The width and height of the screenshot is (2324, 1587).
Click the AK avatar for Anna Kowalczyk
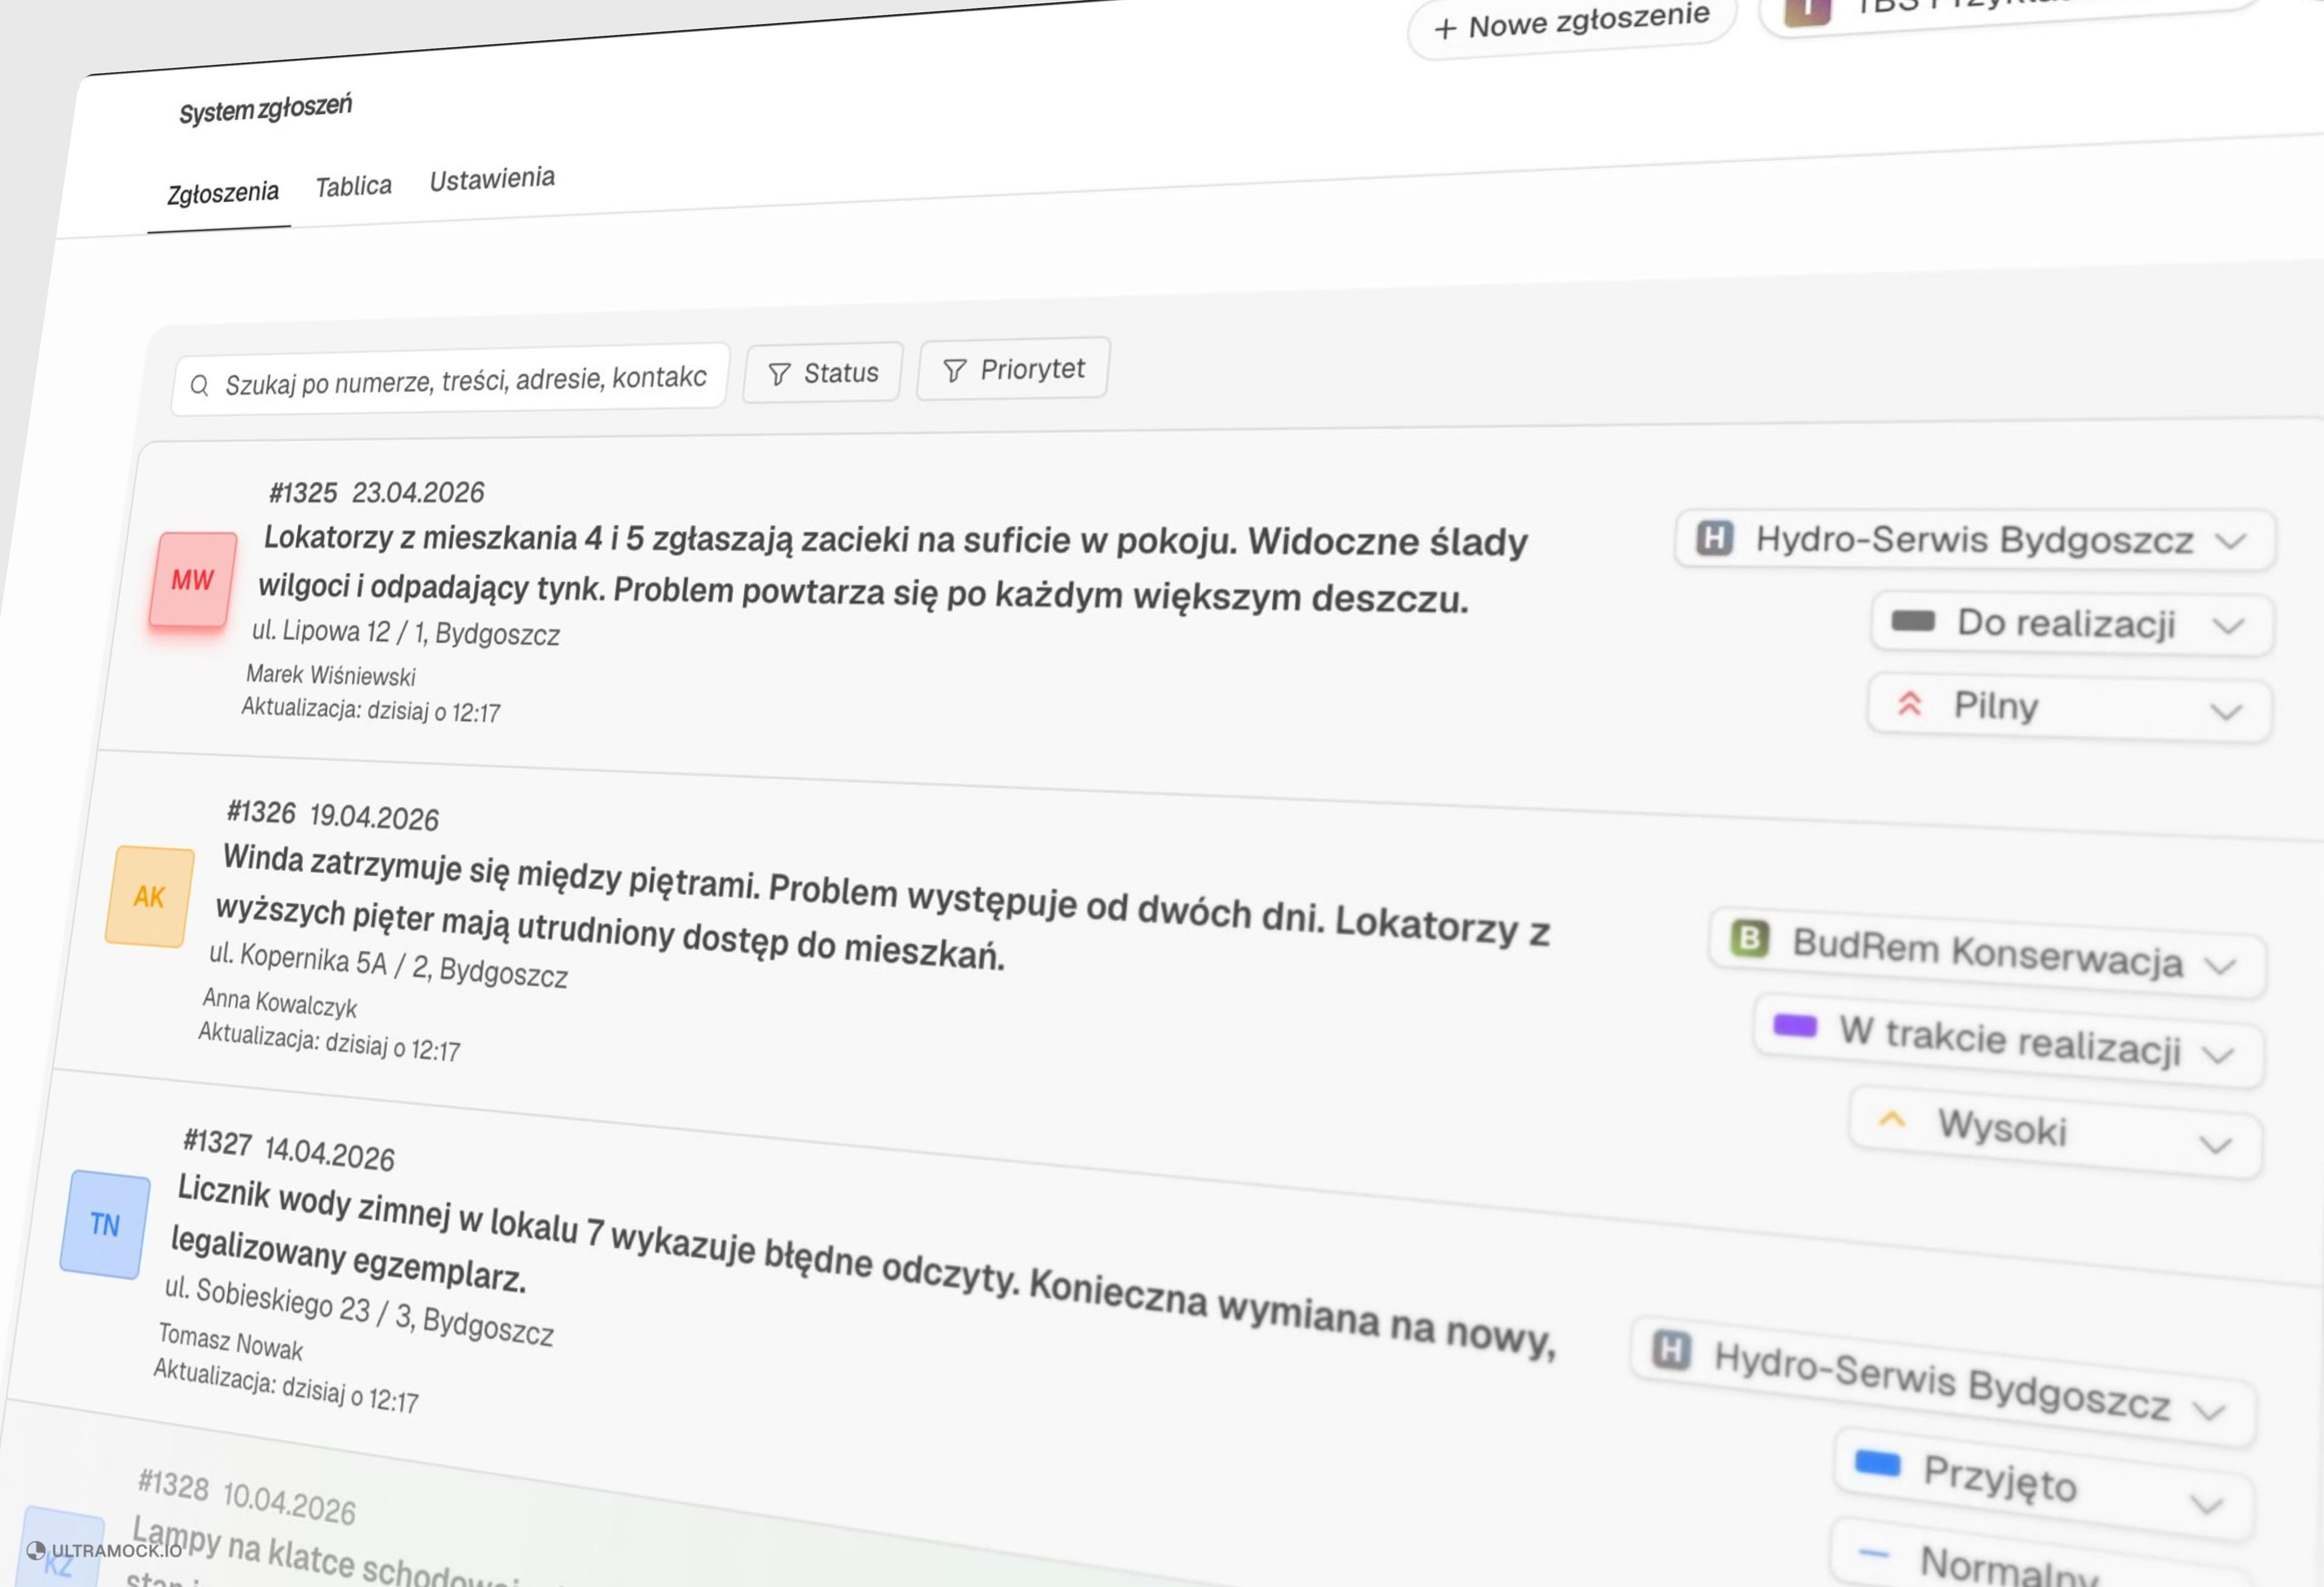click(150, 896)
